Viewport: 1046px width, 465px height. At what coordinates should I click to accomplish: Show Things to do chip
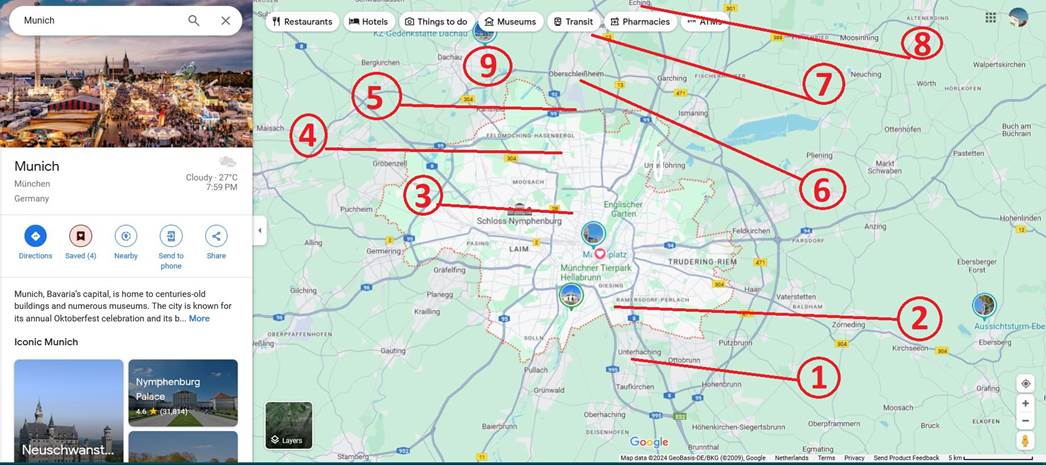click(x=436, y=21)
